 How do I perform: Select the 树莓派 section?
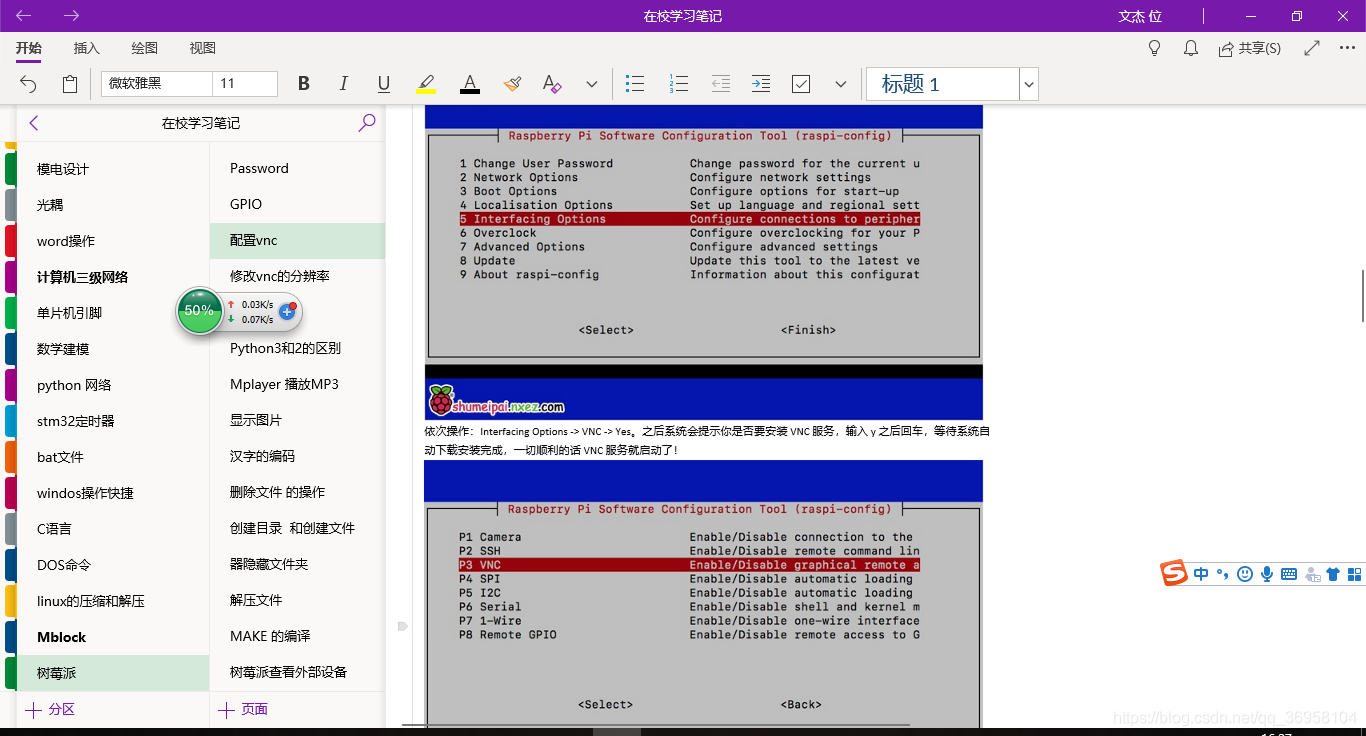pyautogui.click(x=113, y=673)
